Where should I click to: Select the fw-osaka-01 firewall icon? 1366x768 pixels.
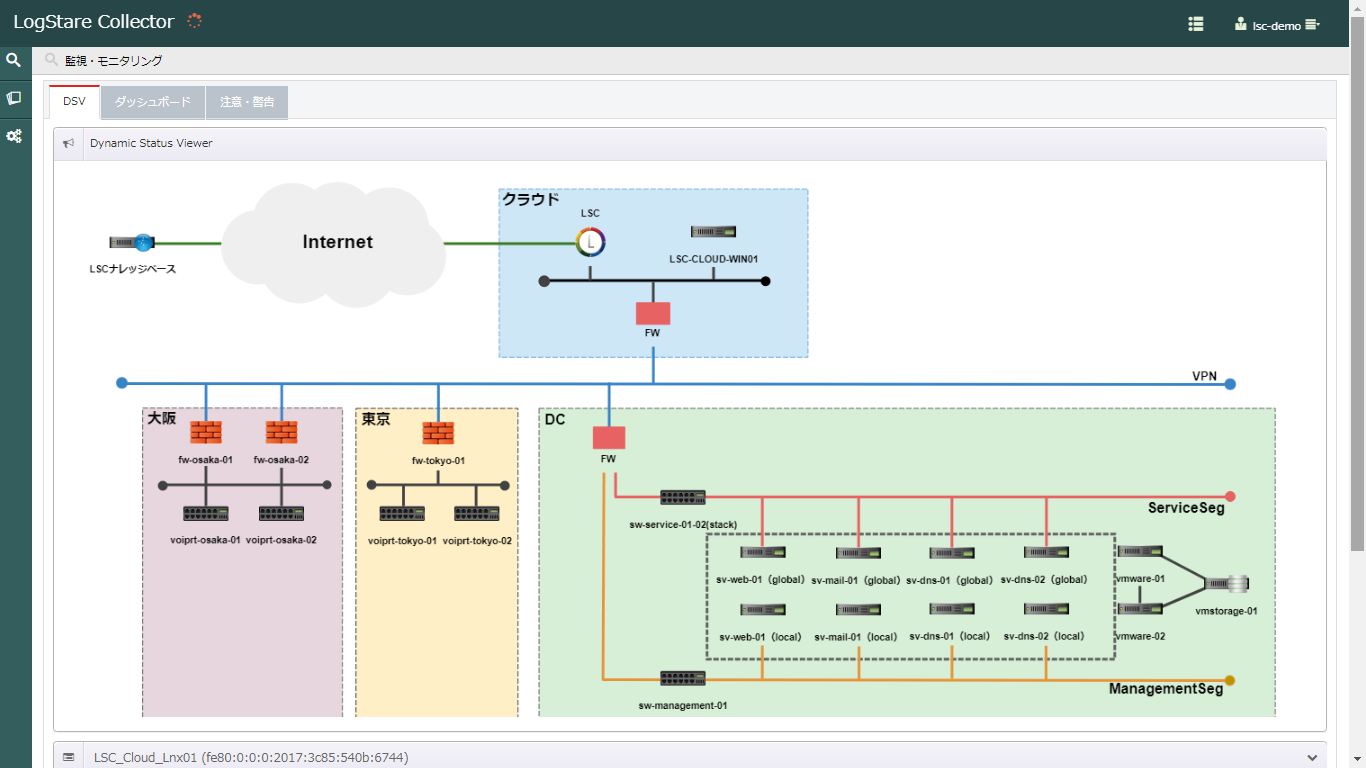(x=206, y=432)
